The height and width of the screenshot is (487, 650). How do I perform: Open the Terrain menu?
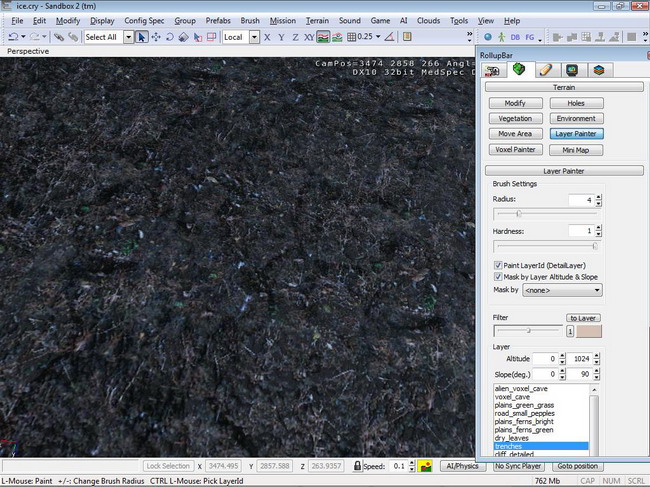click(317, 21)
